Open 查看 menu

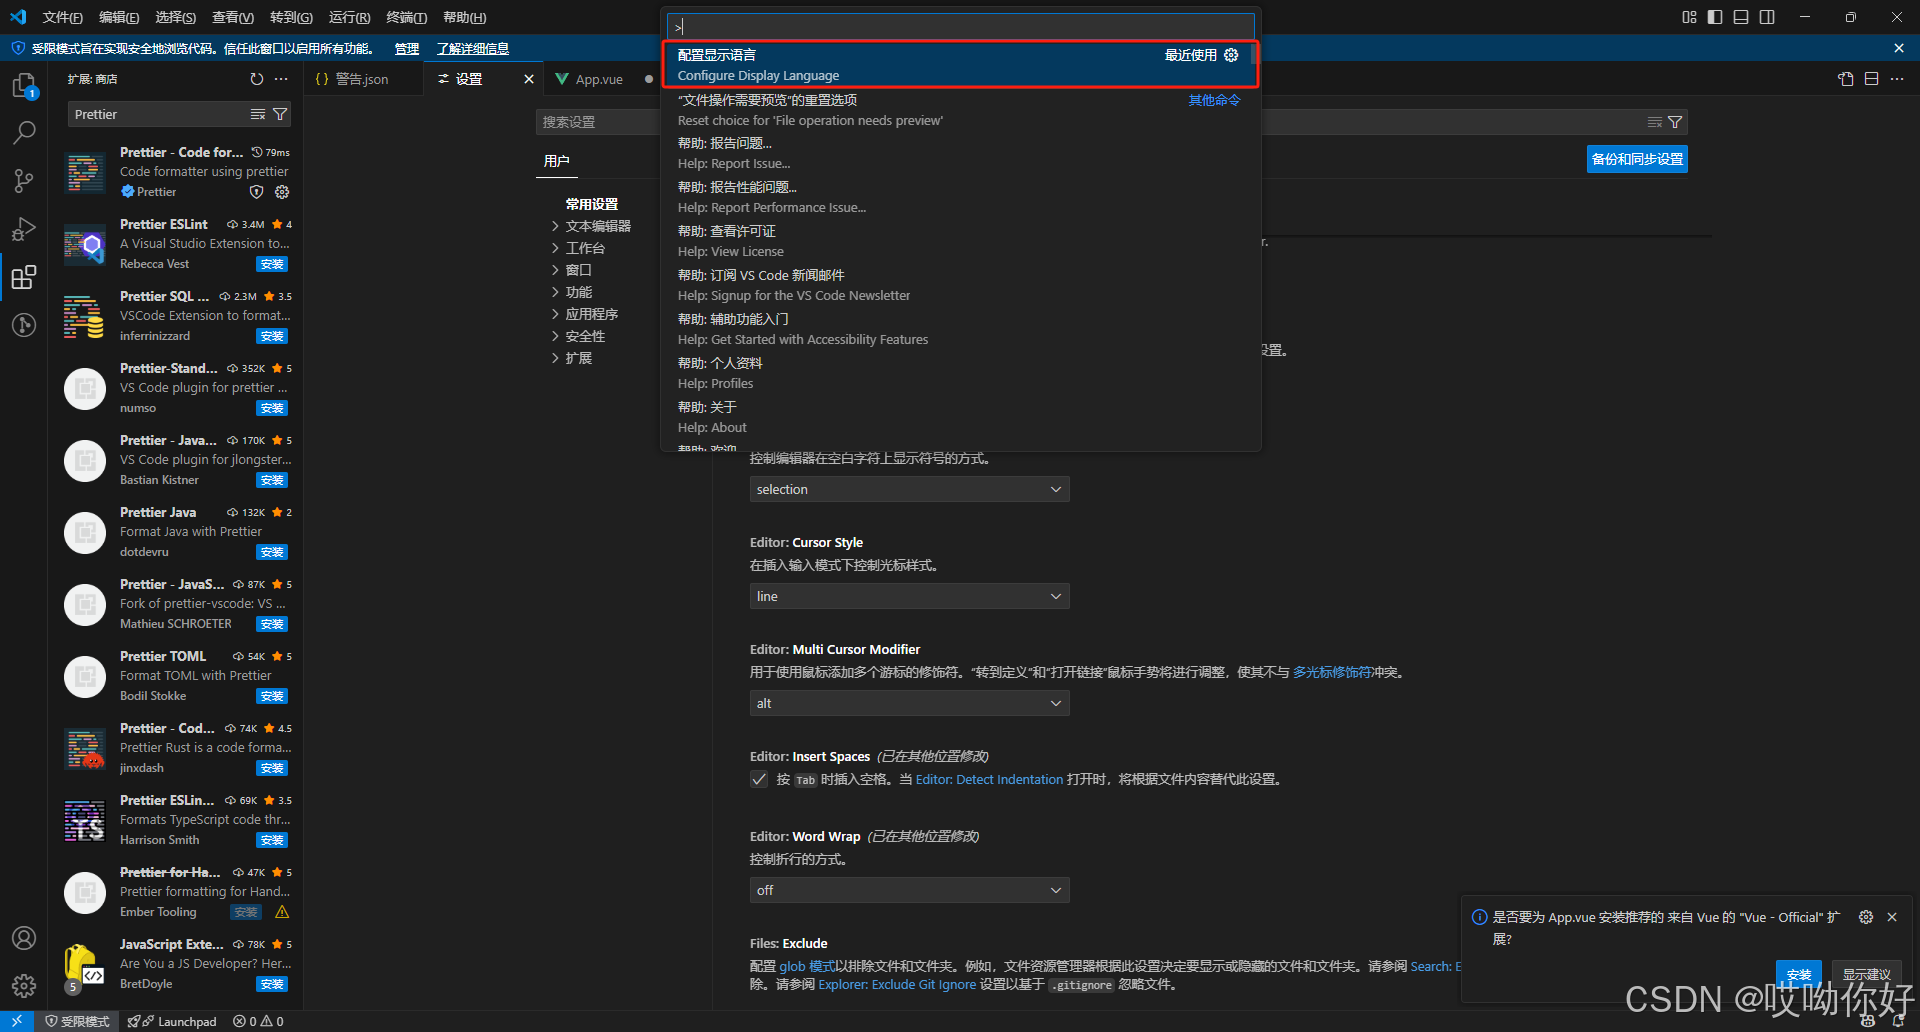click(x=233, y=17)
